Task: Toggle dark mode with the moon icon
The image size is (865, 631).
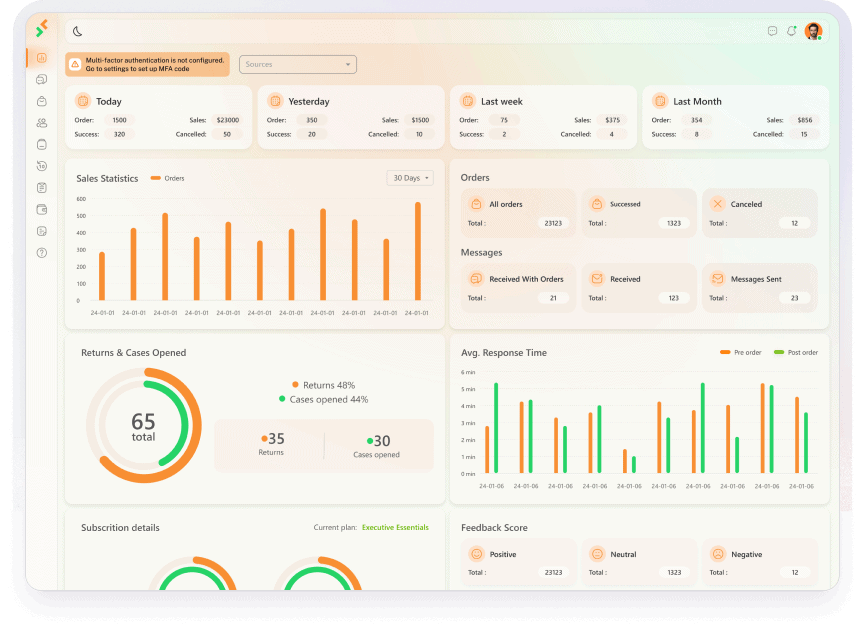Action: click(x=78, y=31)
